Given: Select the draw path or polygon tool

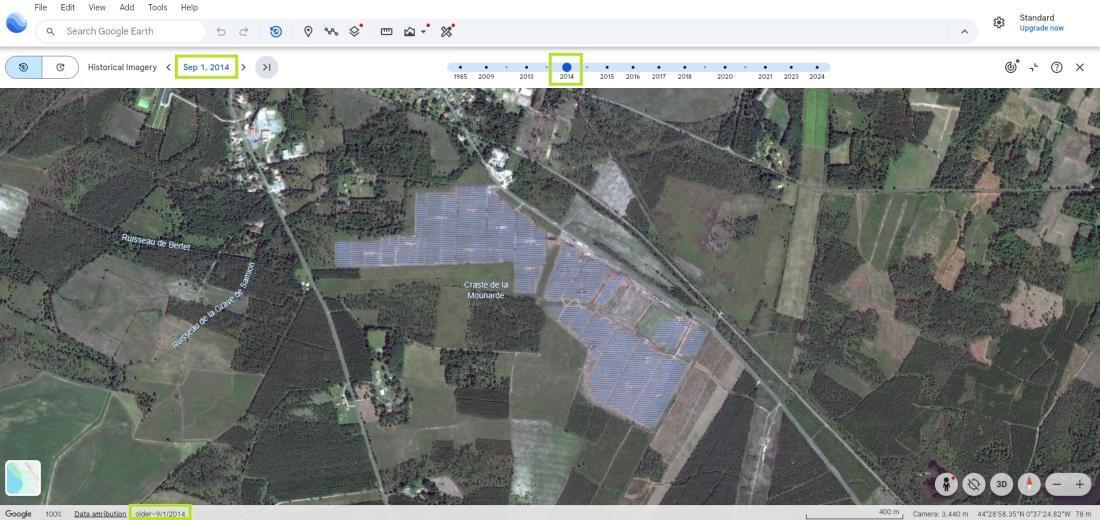Looking at the screenshot, I should 331,32.
